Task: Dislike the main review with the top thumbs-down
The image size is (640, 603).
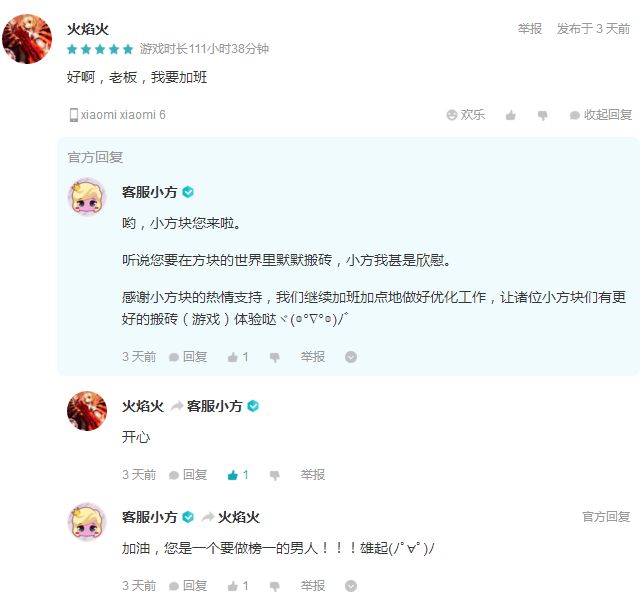Action: (543, 115)
